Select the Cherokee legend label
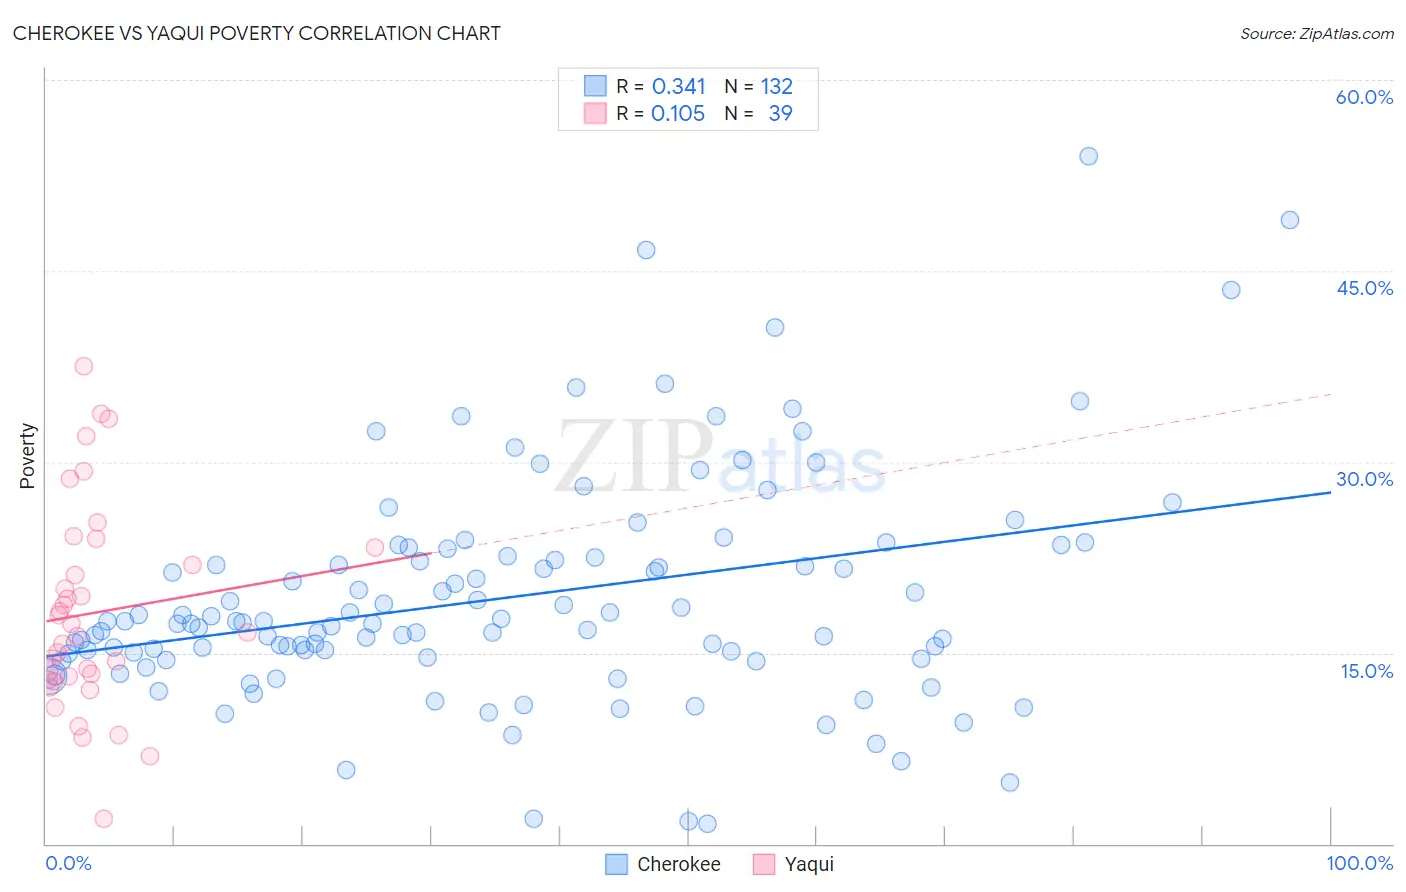 click(x=679, y=864)
